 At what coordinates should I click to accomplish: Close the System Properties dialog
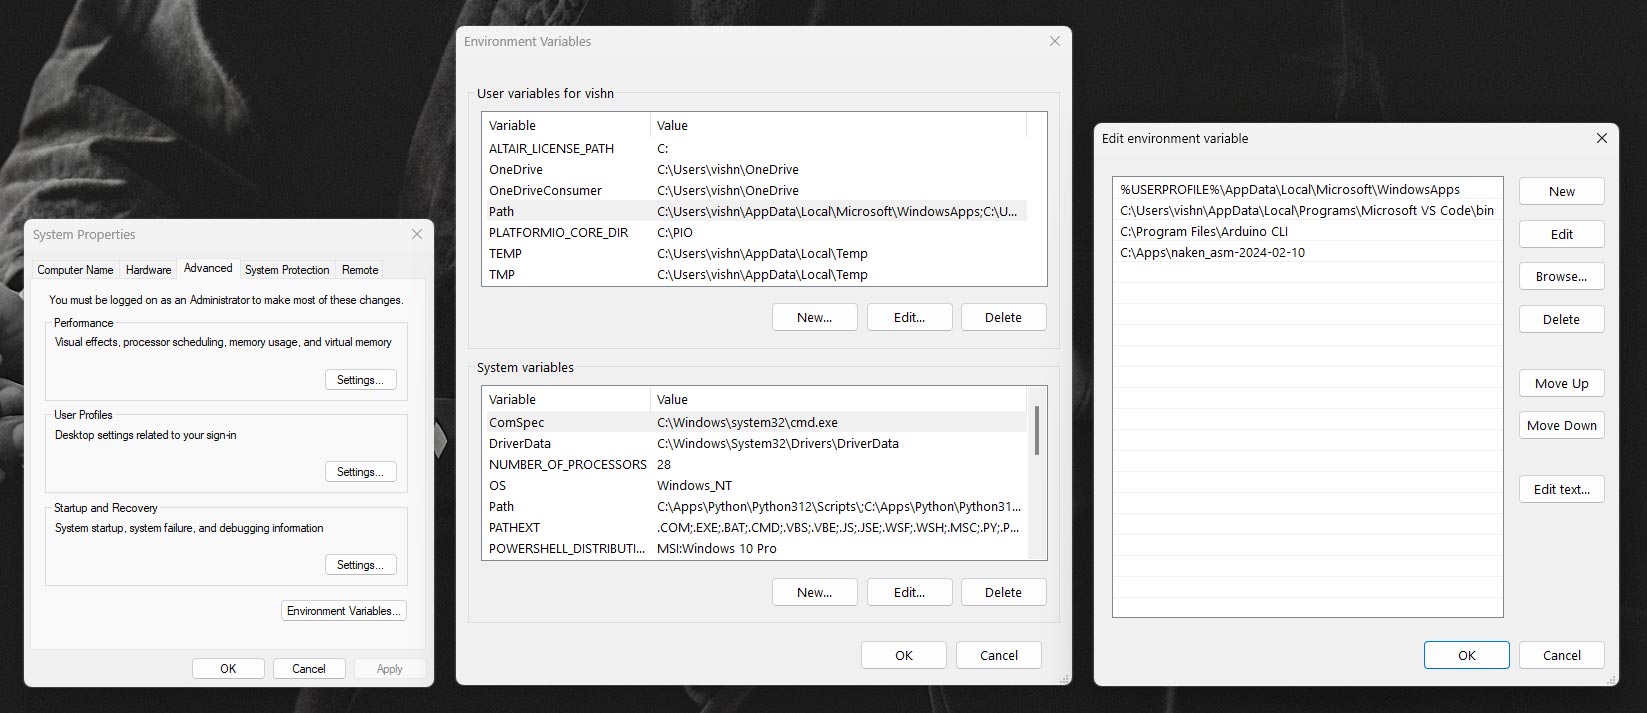pyautogui.click(x=417, y=234)
